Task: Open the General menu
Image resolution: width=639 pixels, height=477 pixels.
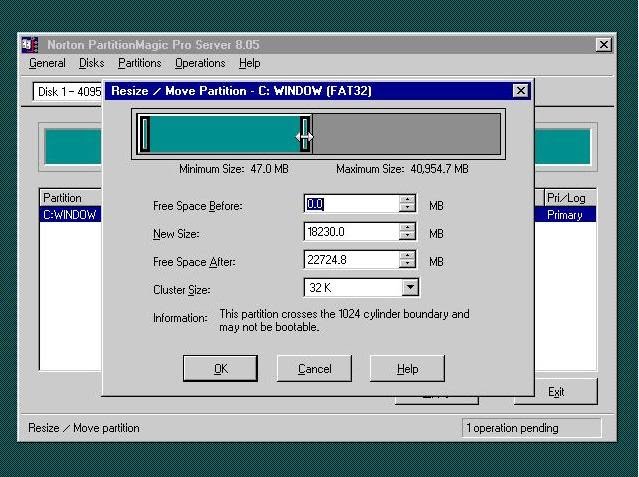Action: point(47,63)
